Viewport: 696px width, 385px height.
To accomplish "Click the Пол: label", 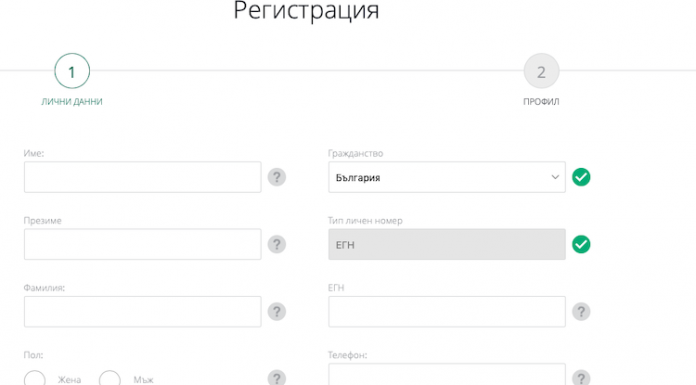I will pos(33,355).
